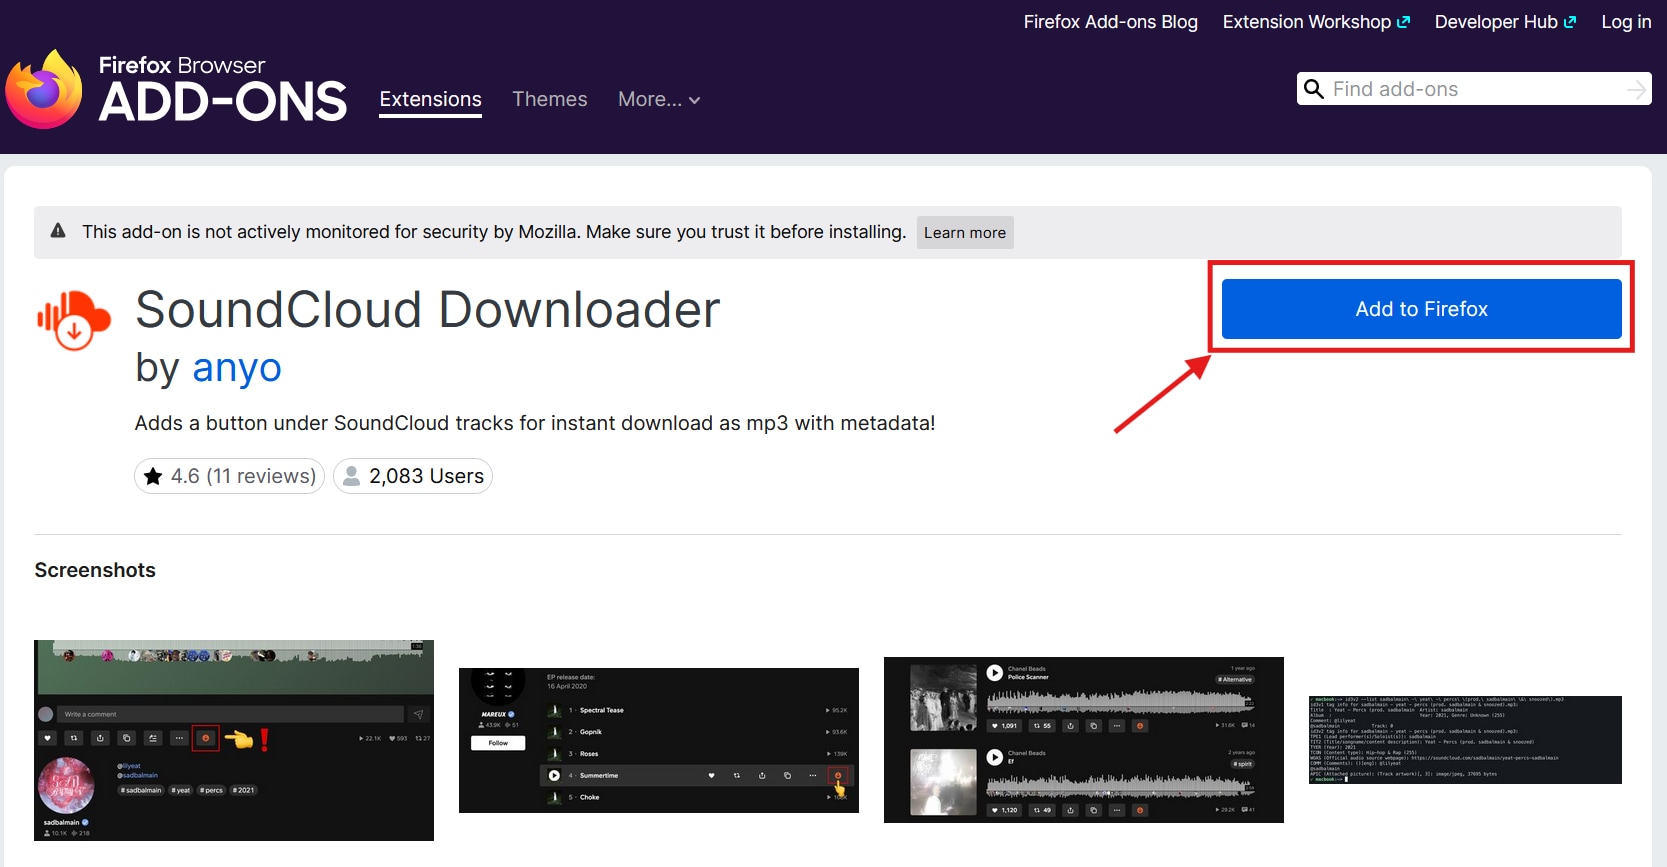This screenshot has height=867, width=1667.
Task: Open the Firefox Add-ons Blog link
Action: pos(1110,22)
